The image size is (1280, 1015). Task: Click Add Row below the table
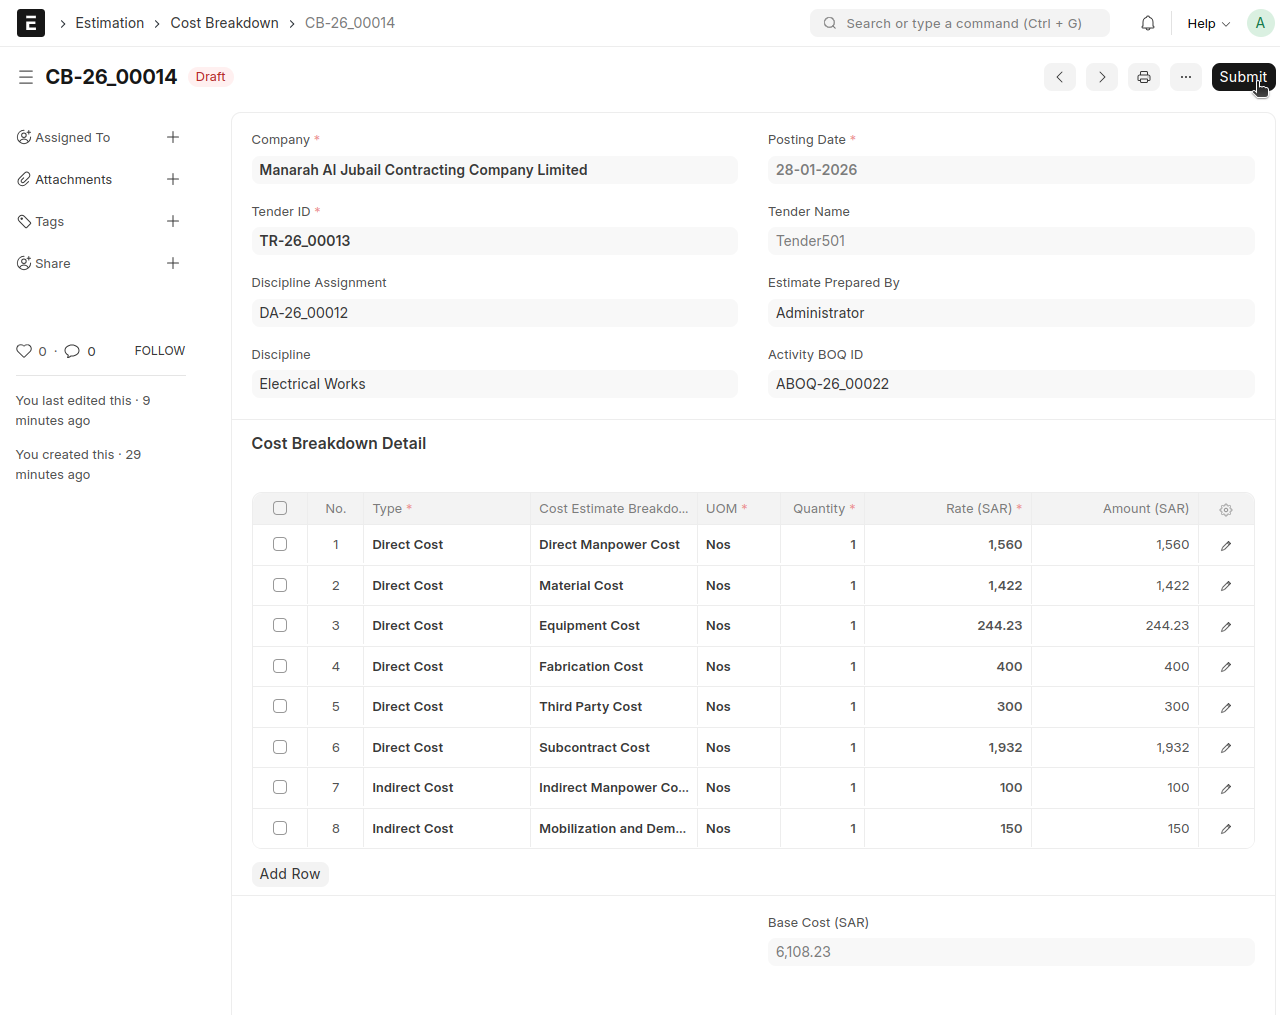coord(290,874)
